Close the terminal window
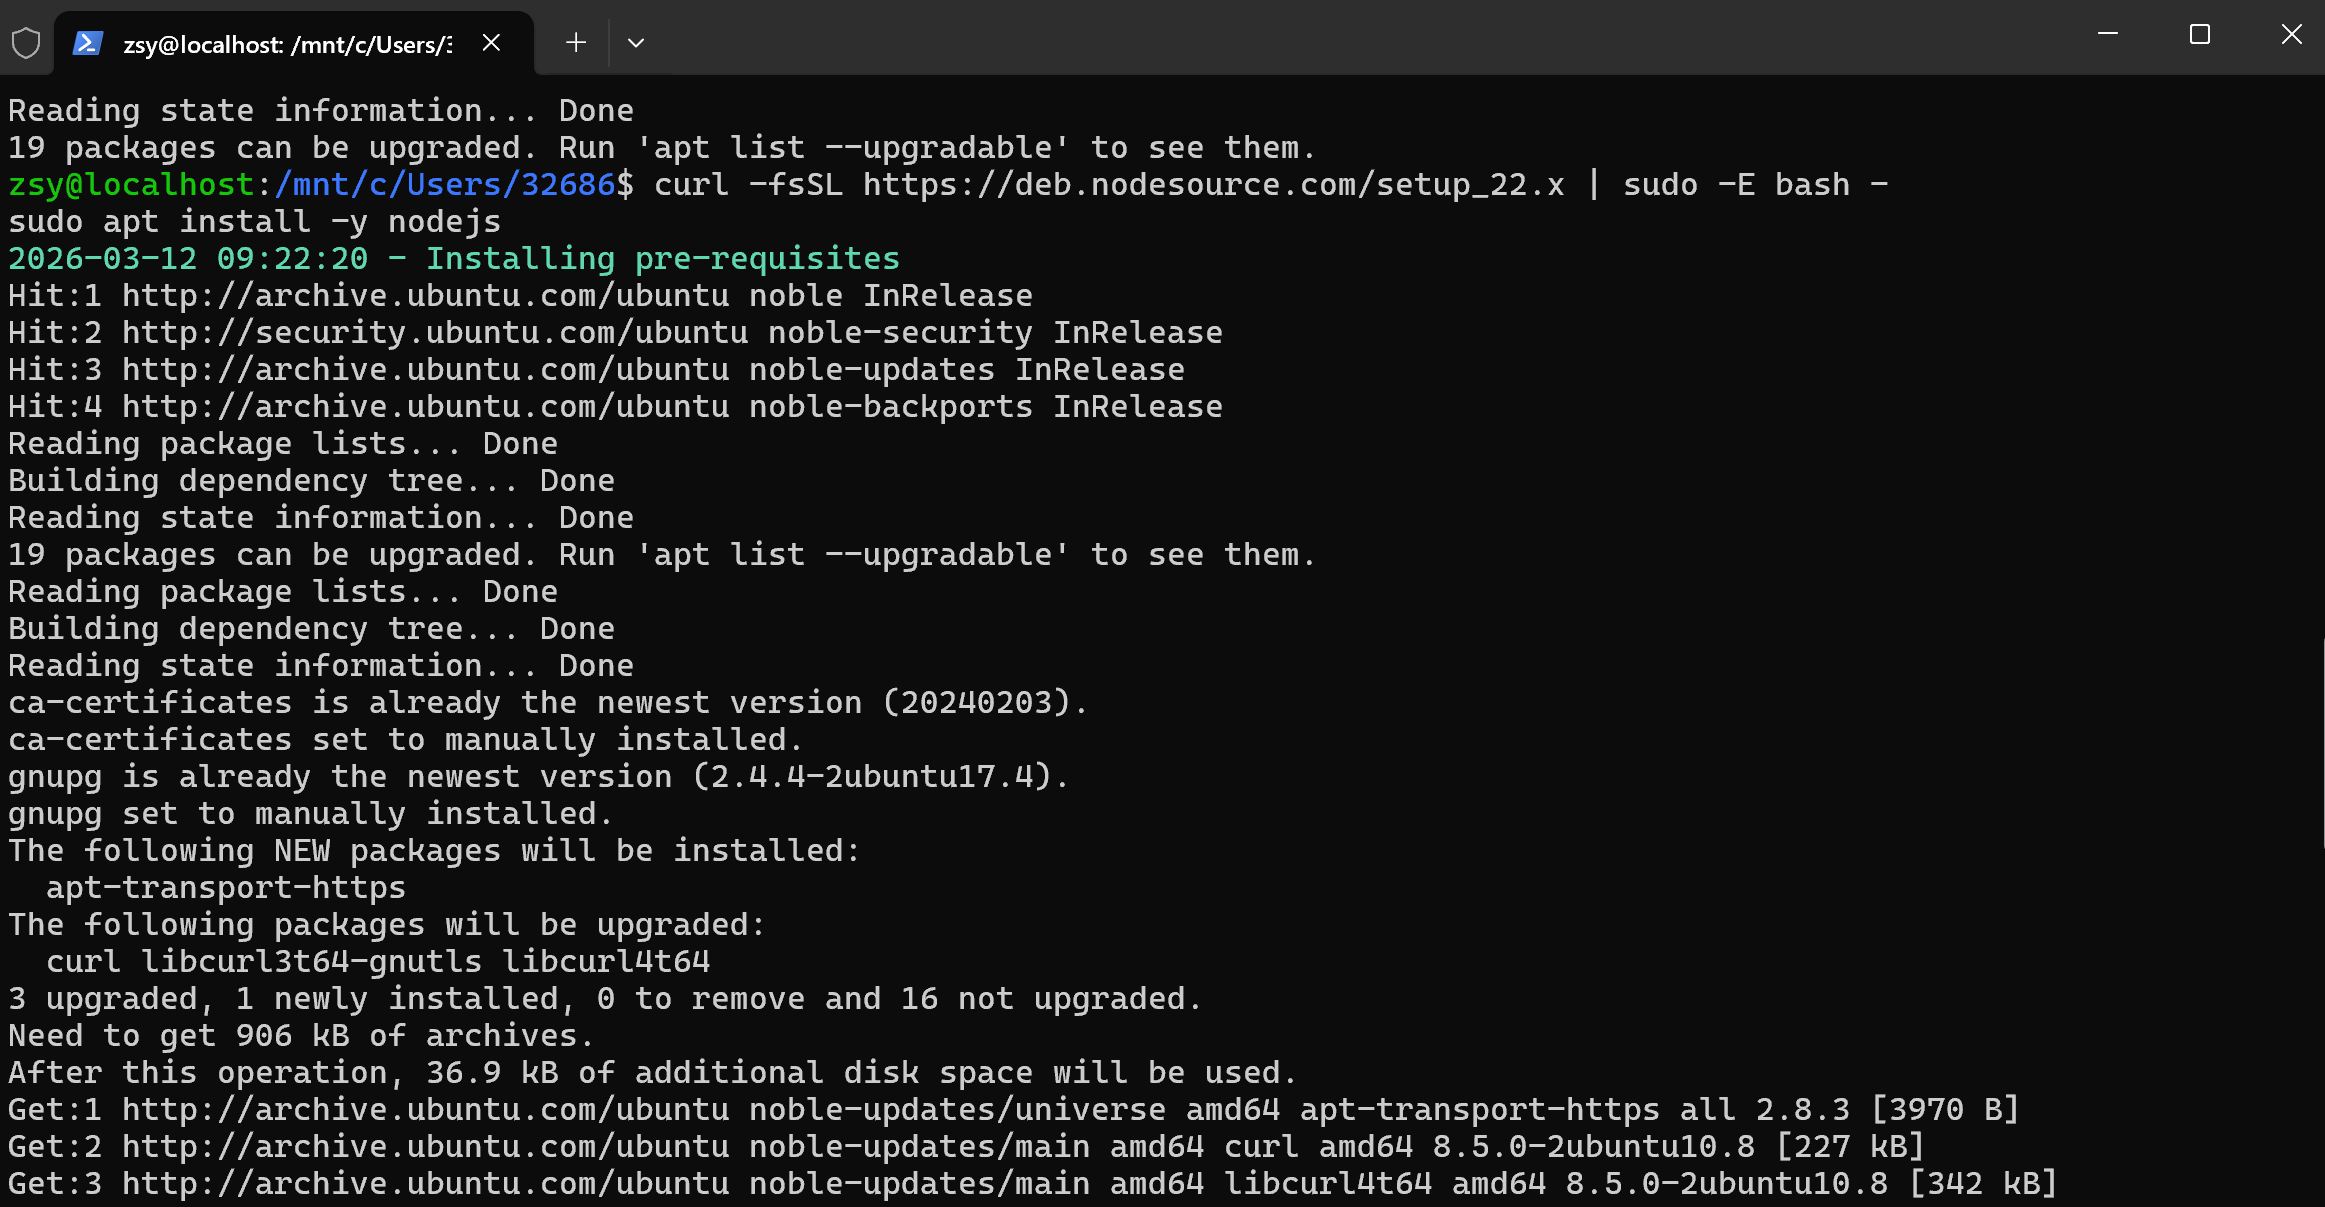Viewport: 2325px width, 1207px height. [x=2291, y=35]
